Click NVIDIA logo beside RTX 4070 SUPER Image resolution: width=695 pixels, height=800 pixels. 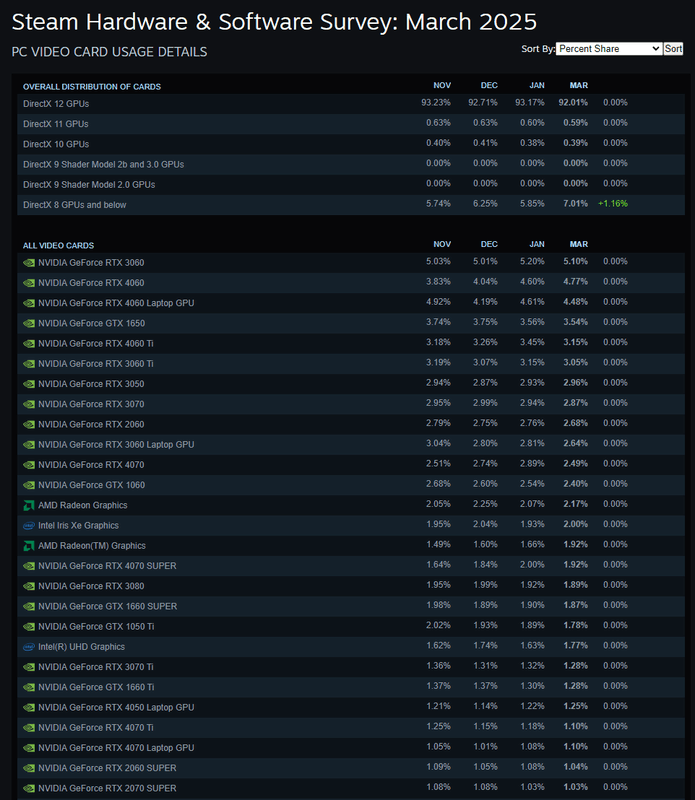click(29, 566)
